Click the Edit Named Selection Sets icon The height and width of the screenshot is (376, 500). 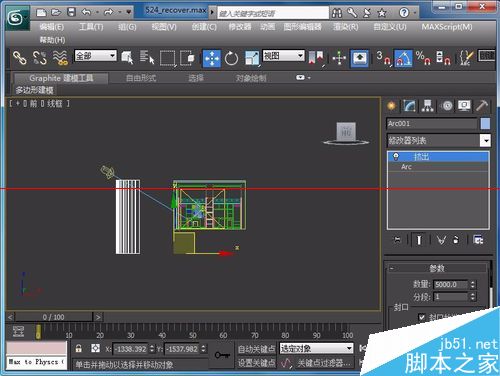coord(466,58)
